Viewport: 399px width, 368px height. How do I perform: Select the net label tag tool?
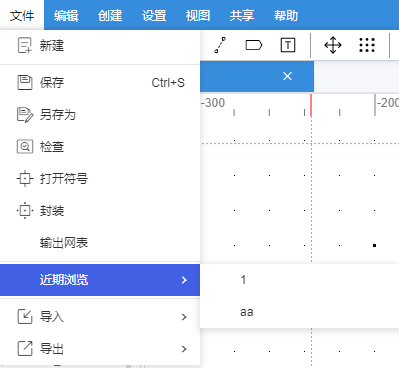coord(254,45)
